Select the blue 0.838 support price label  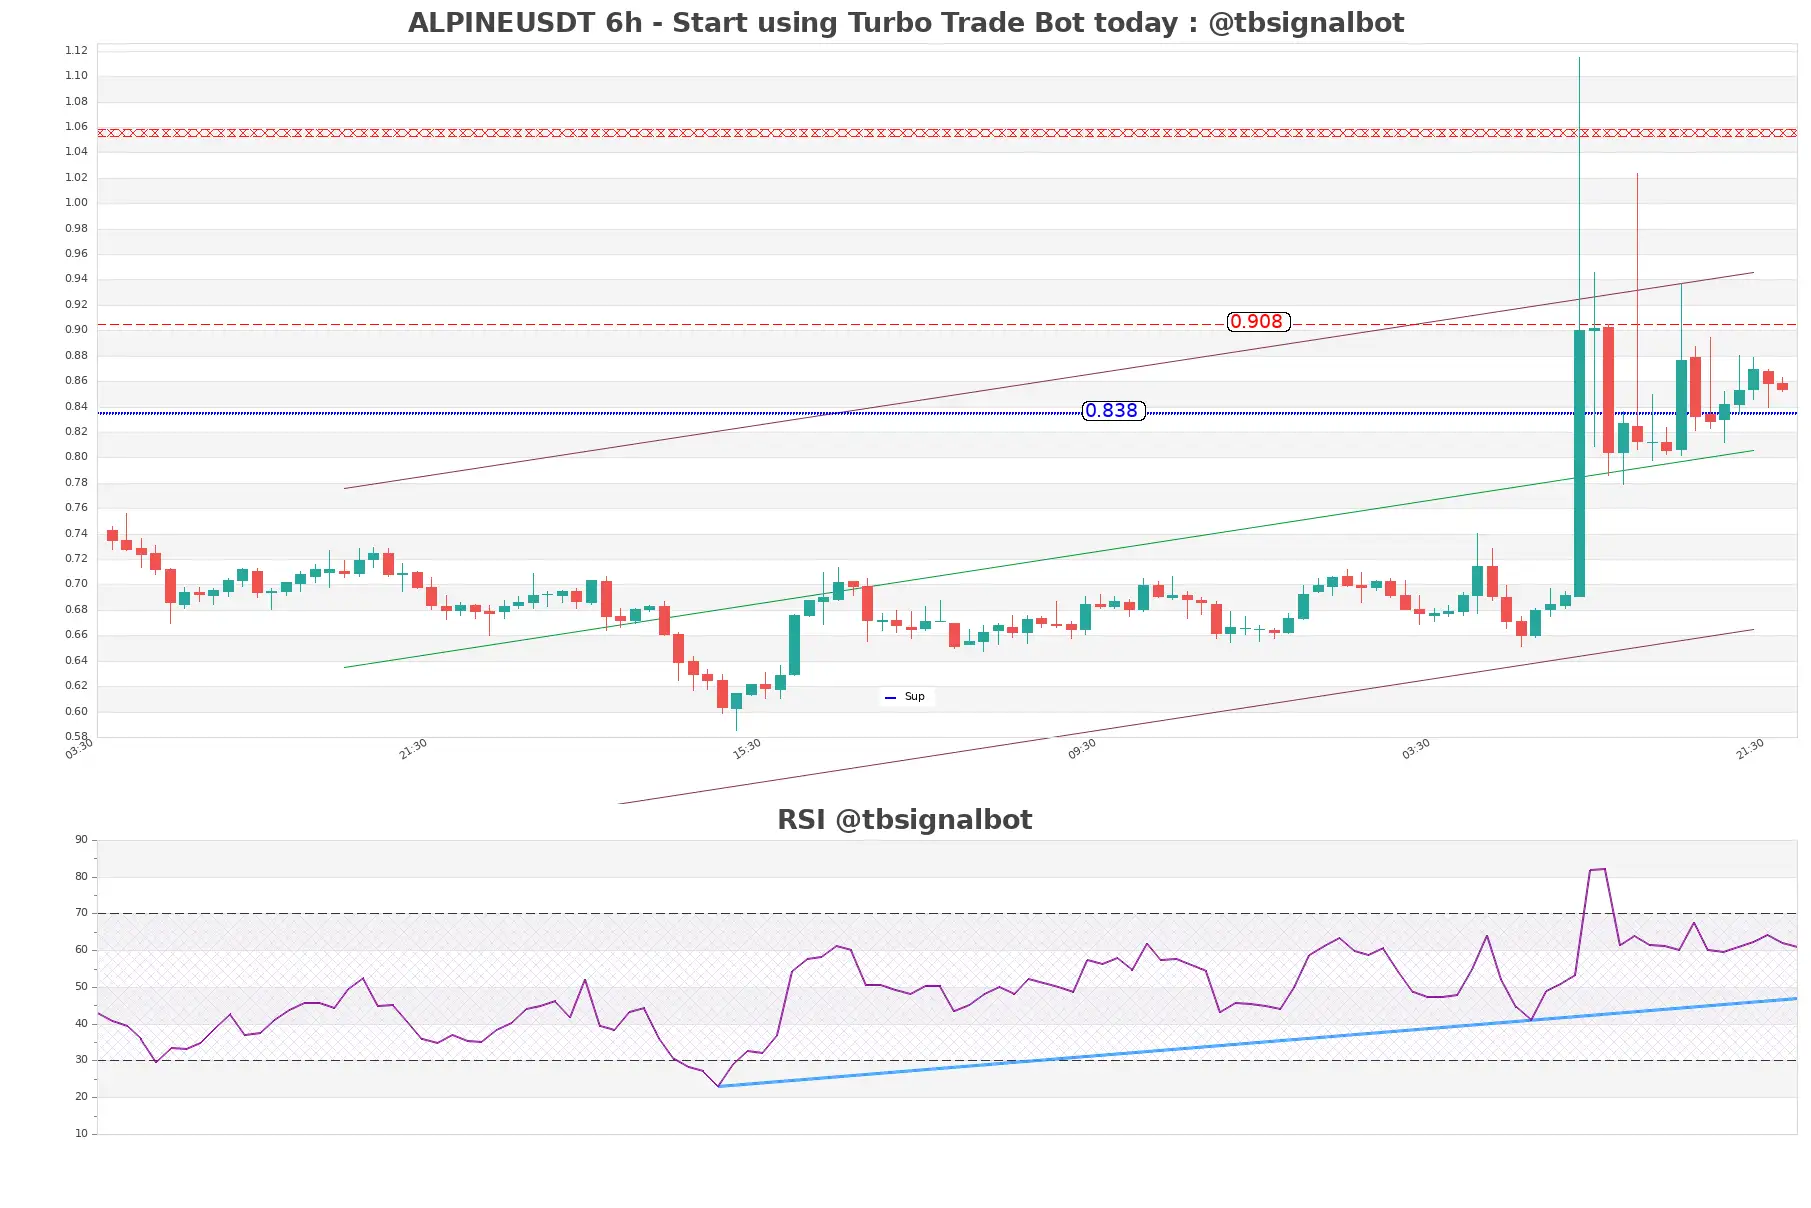(x=1113, y=411)
